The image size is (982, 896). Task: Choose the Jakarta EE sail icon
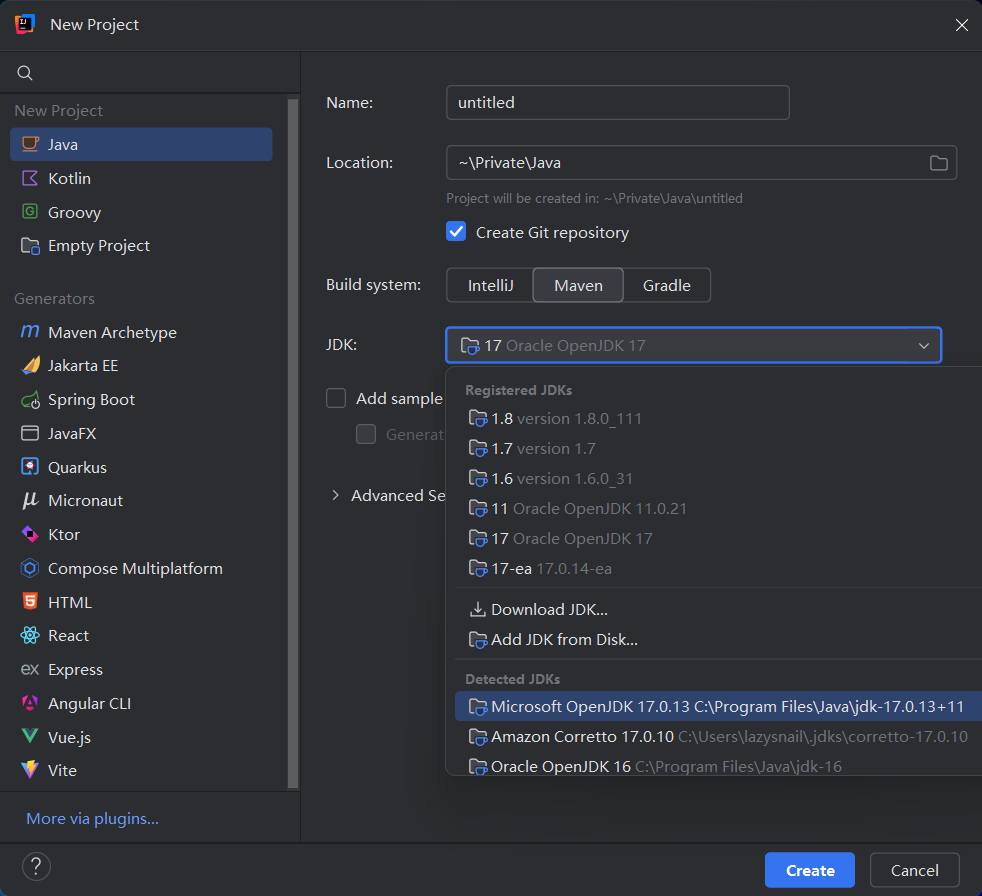(30, 366)
